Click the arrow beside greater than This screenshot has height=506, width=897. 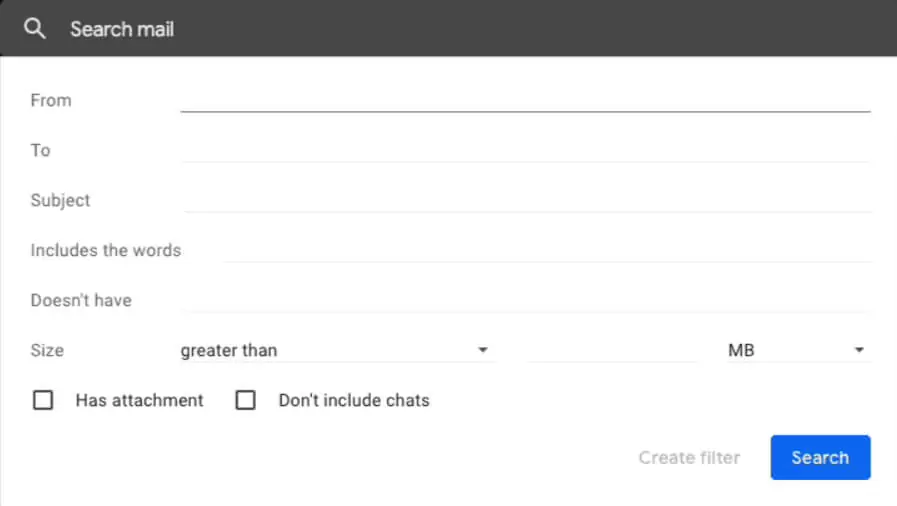tap(483, 350)
